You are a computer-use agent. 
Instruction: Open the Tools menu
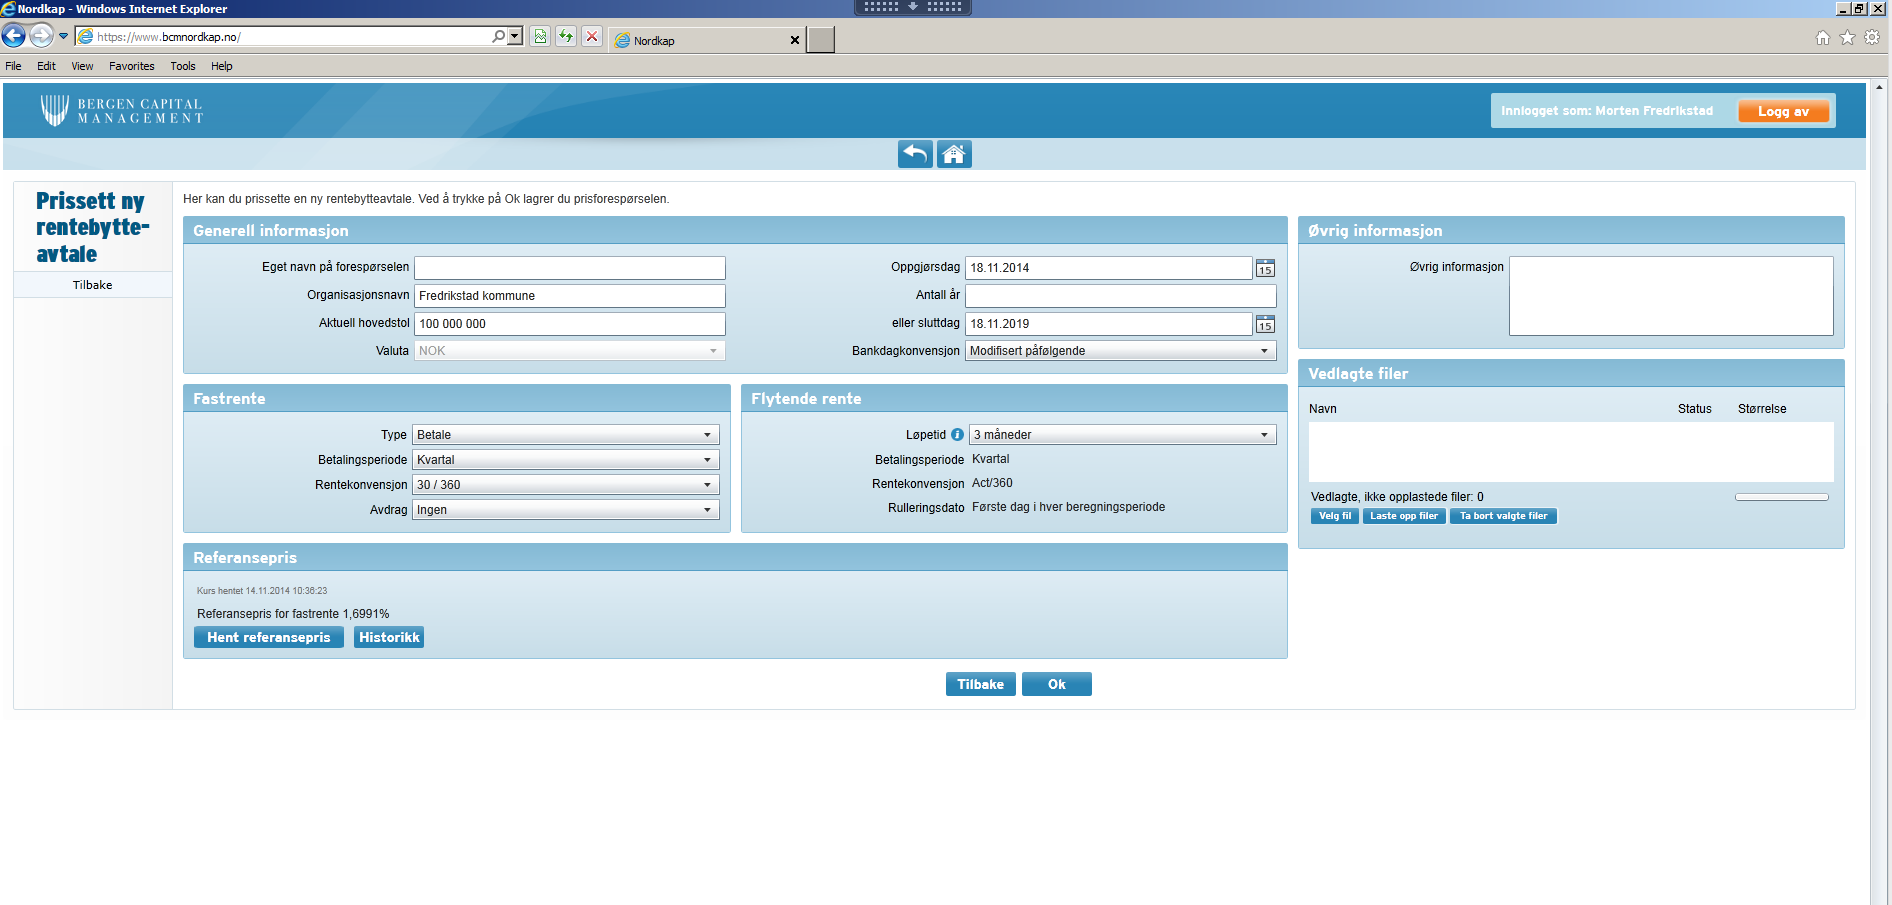[183, 66]
